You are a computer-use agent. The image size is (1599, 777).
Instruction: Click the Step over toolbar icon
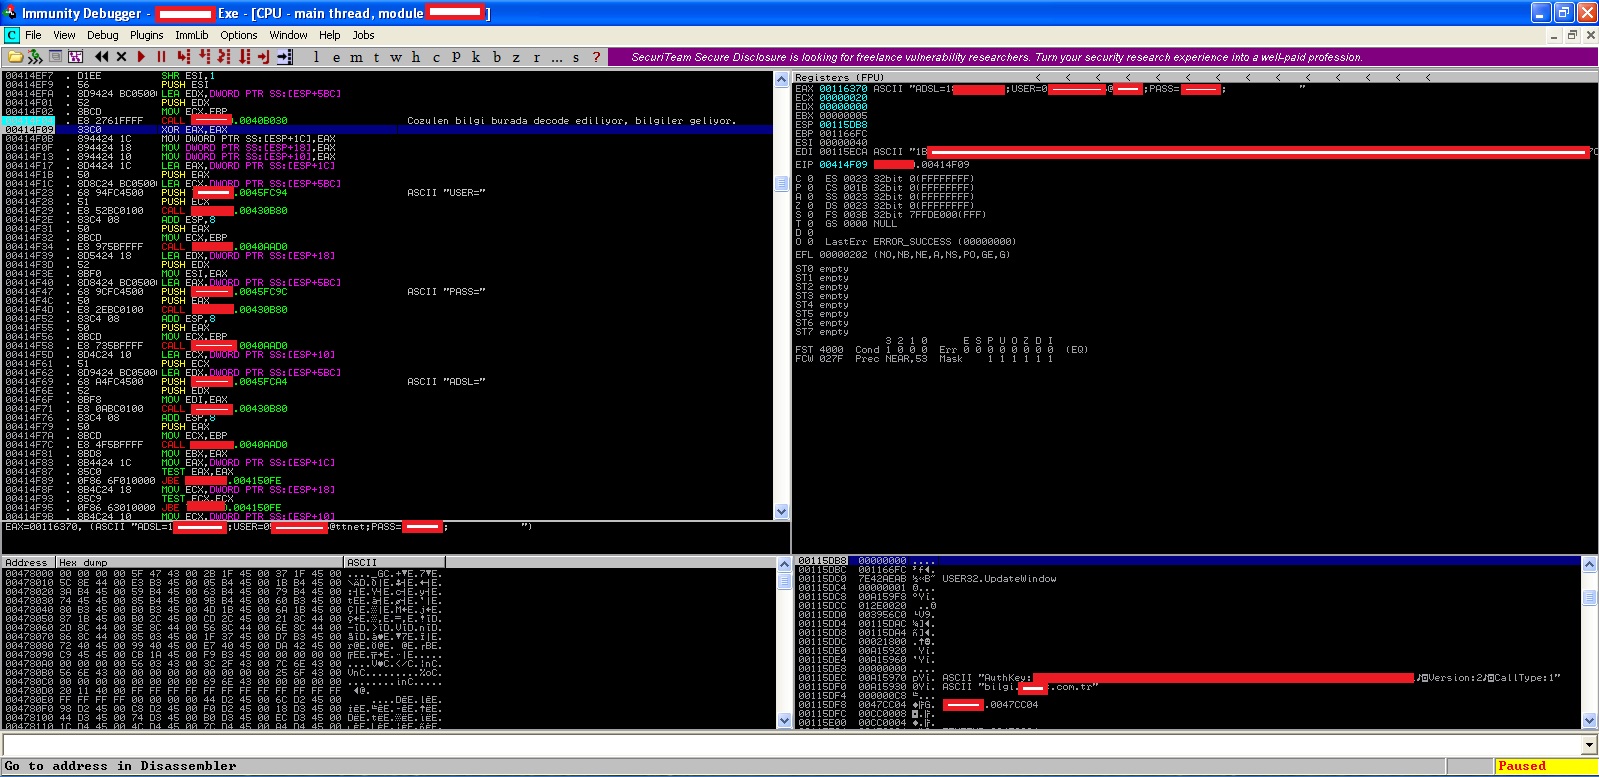pyautogui.click(x=204, y=57)
